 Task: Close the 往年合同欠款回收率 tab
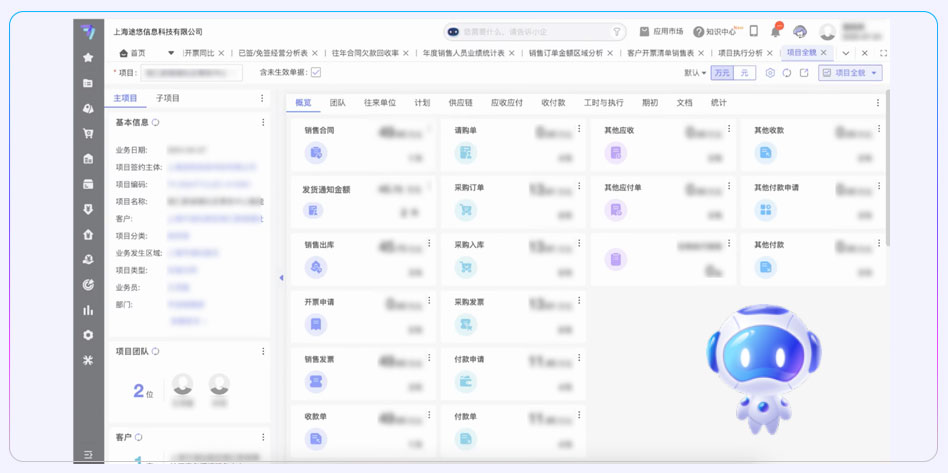pos(406,53)
